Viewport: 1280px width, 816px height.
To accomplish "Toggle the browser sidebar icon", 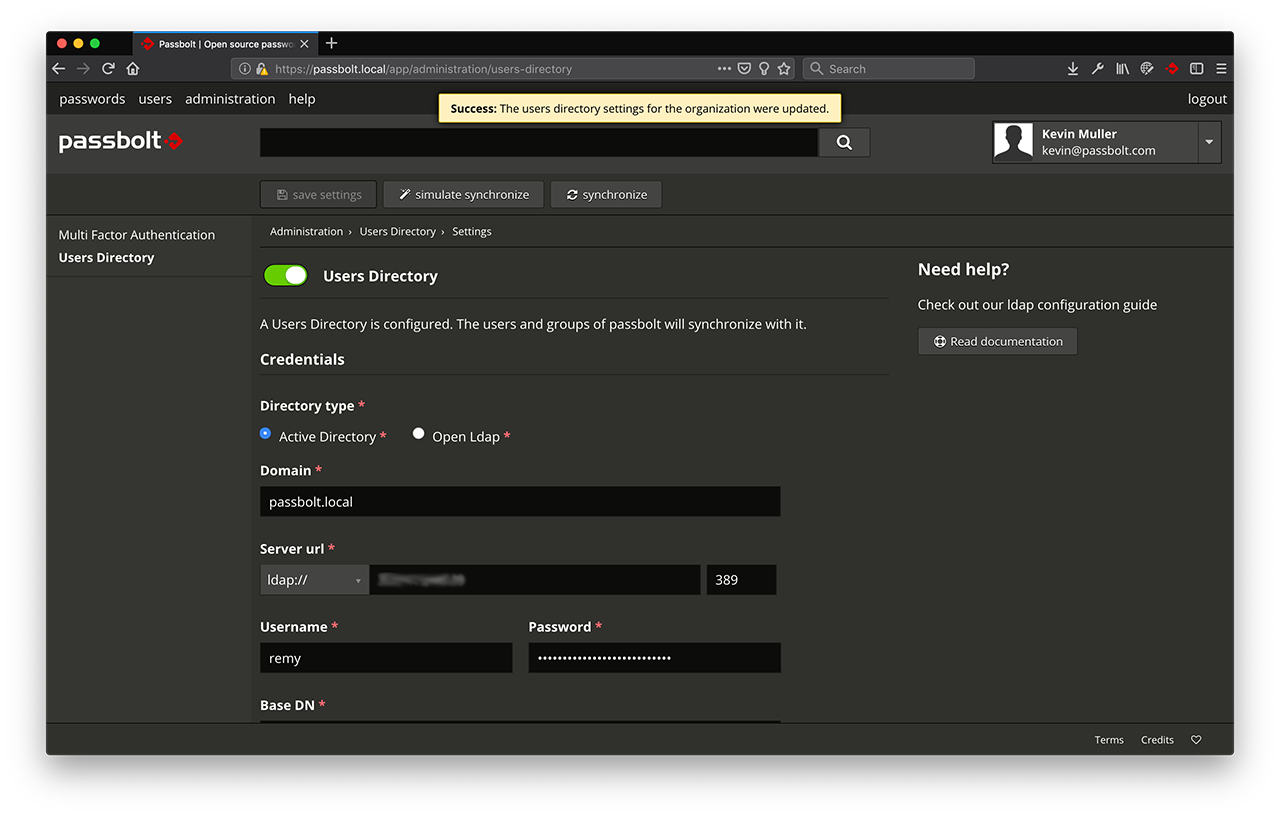I will pyautogui.click(x=1196, y=69).
